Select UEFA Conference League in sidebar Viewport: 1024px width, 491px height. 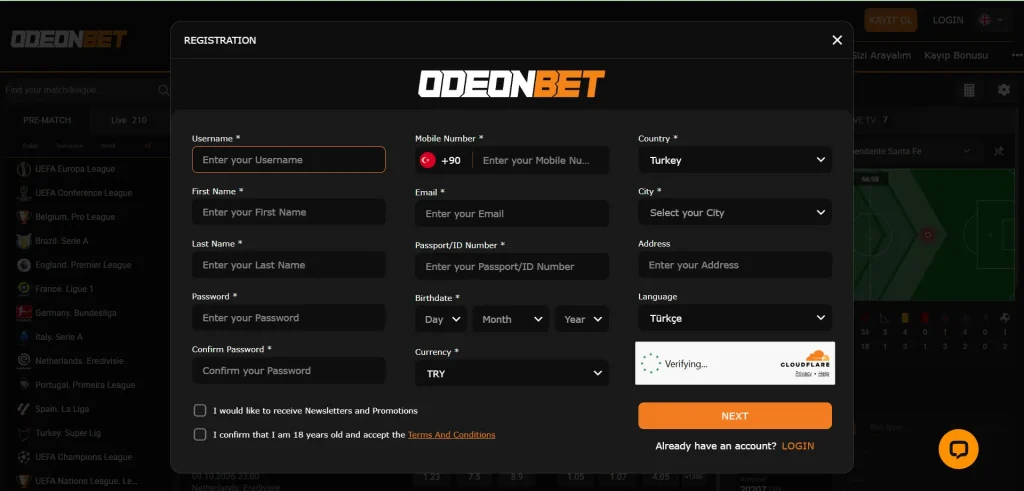click(x=85, y=193)
